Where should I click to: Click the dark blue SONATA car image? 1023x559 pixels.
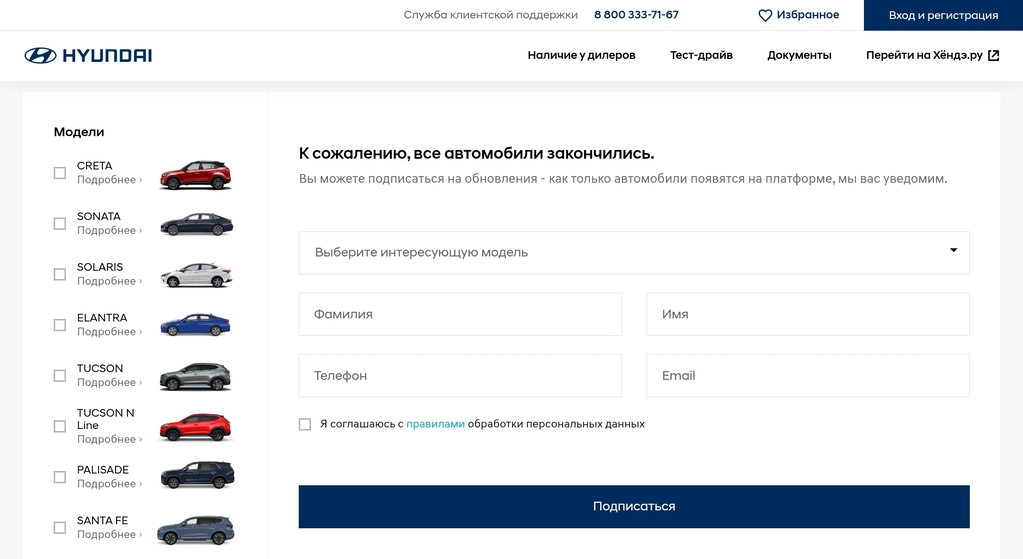click(196, 224)
